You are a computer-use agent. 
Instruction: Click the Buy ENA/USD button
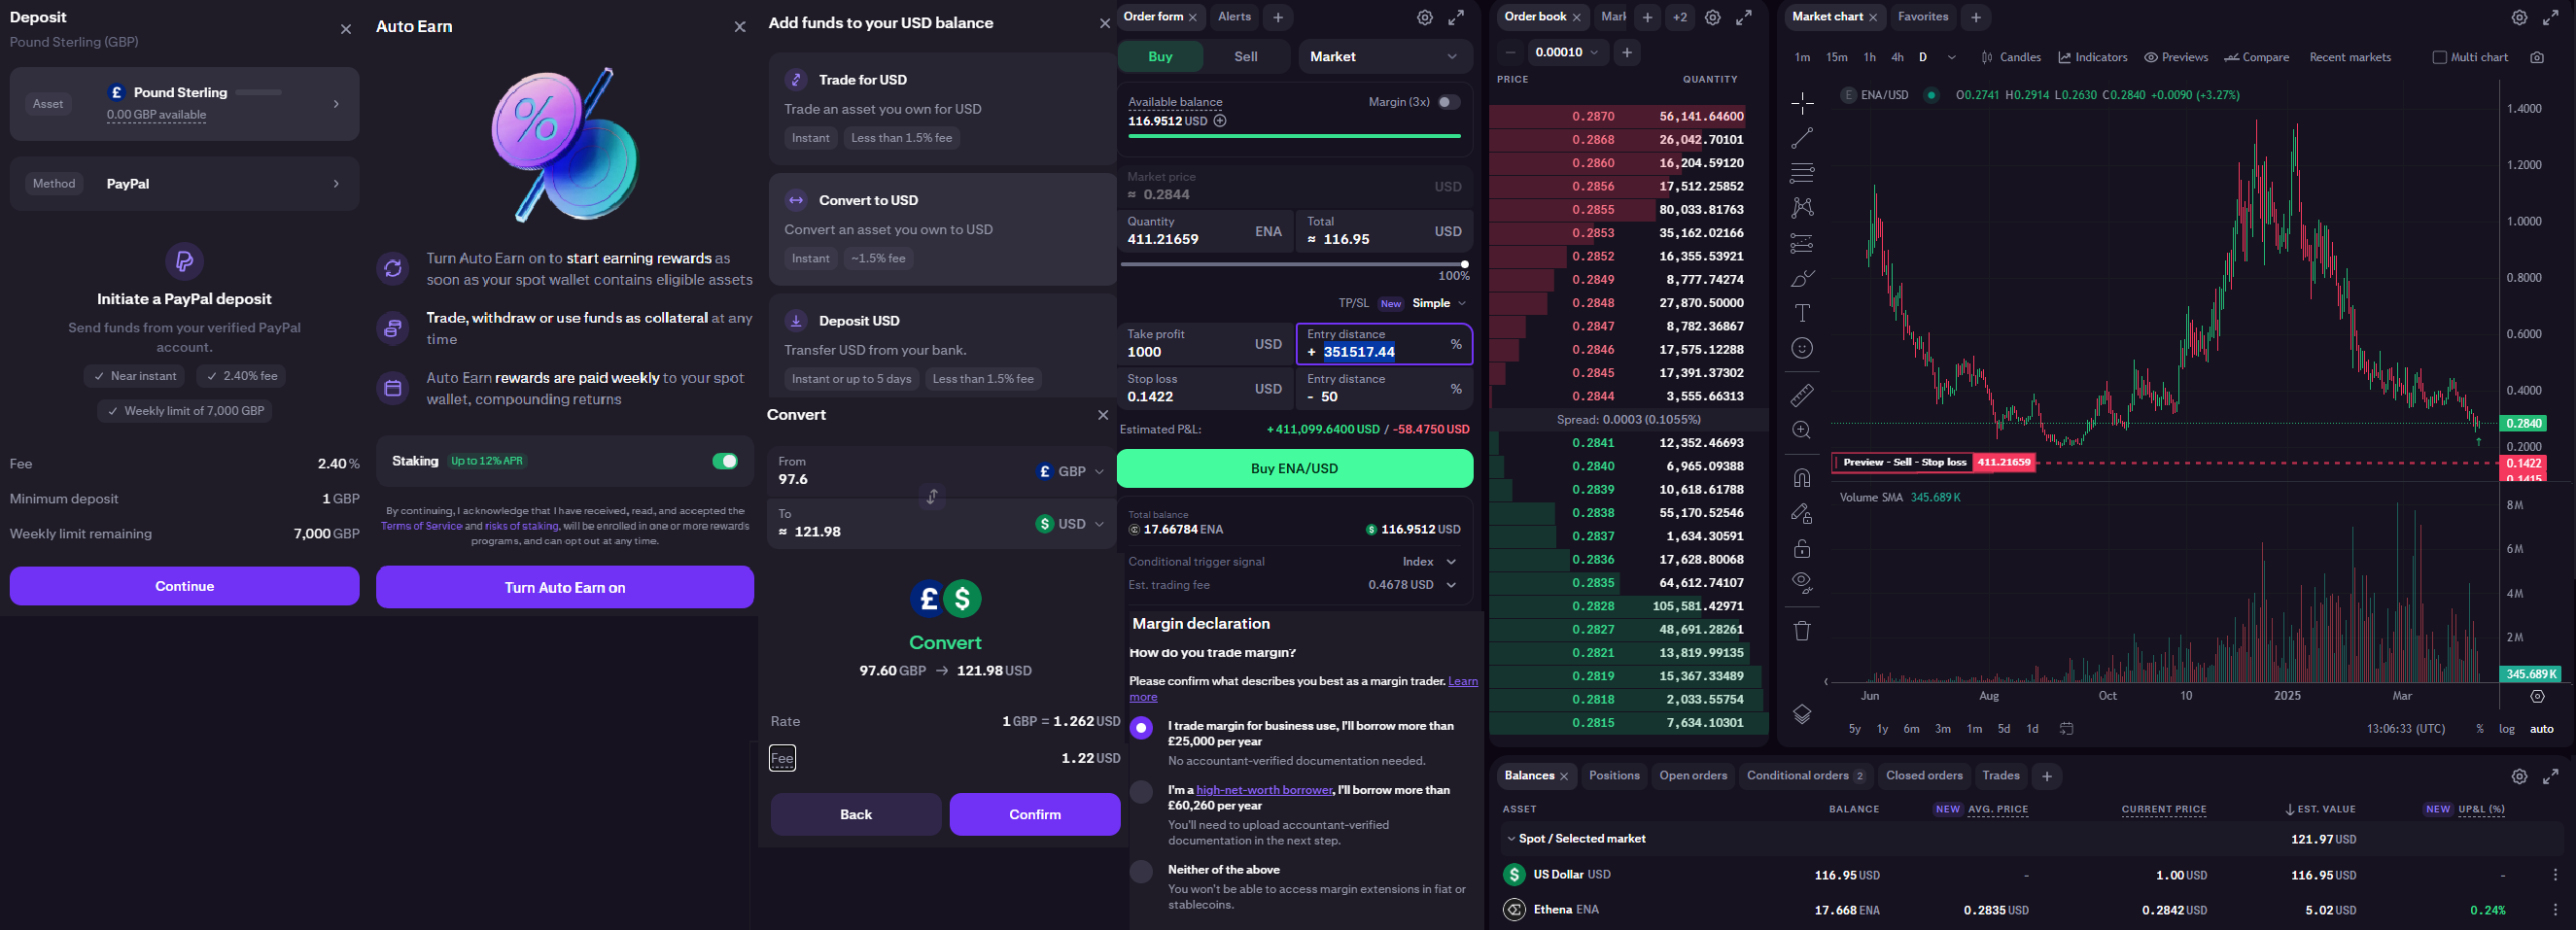1294,468
